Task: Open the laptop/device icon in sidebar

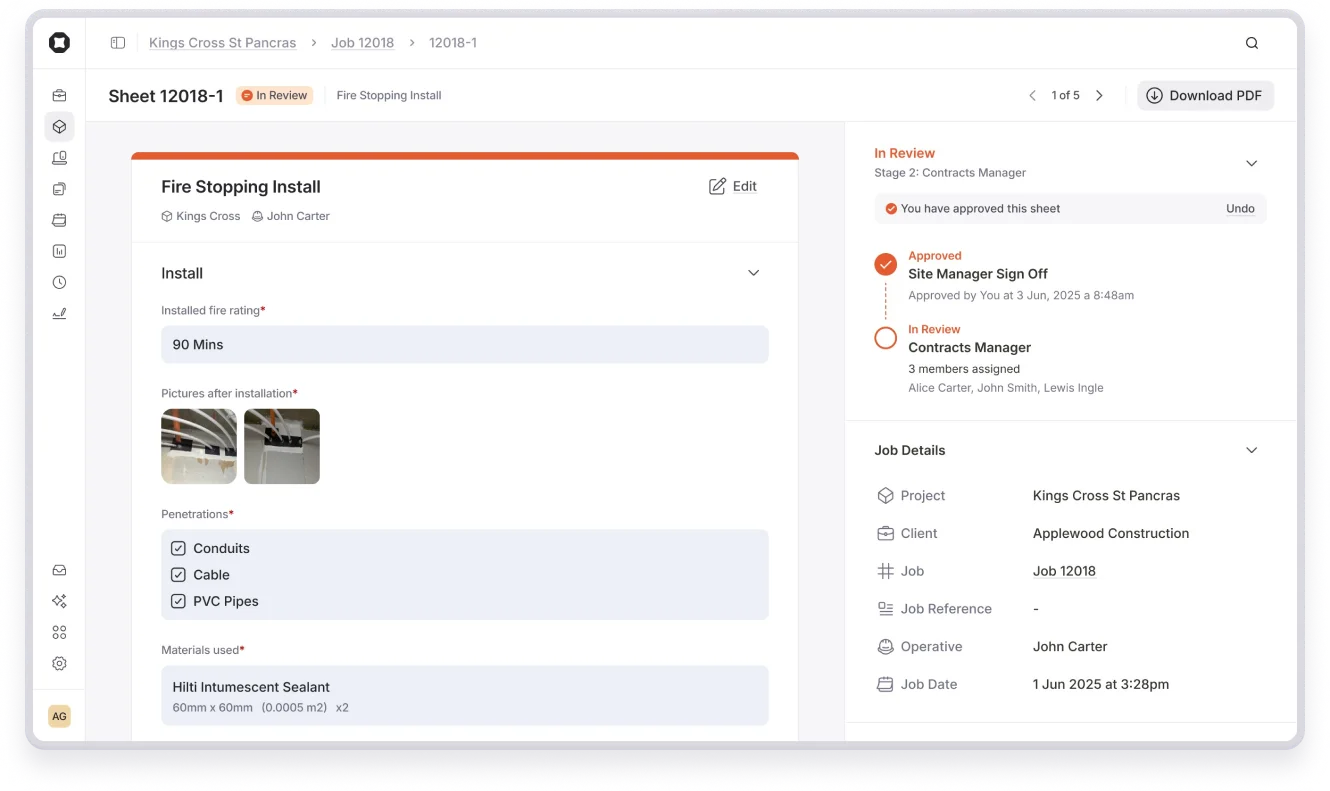Action: [59, 158]
